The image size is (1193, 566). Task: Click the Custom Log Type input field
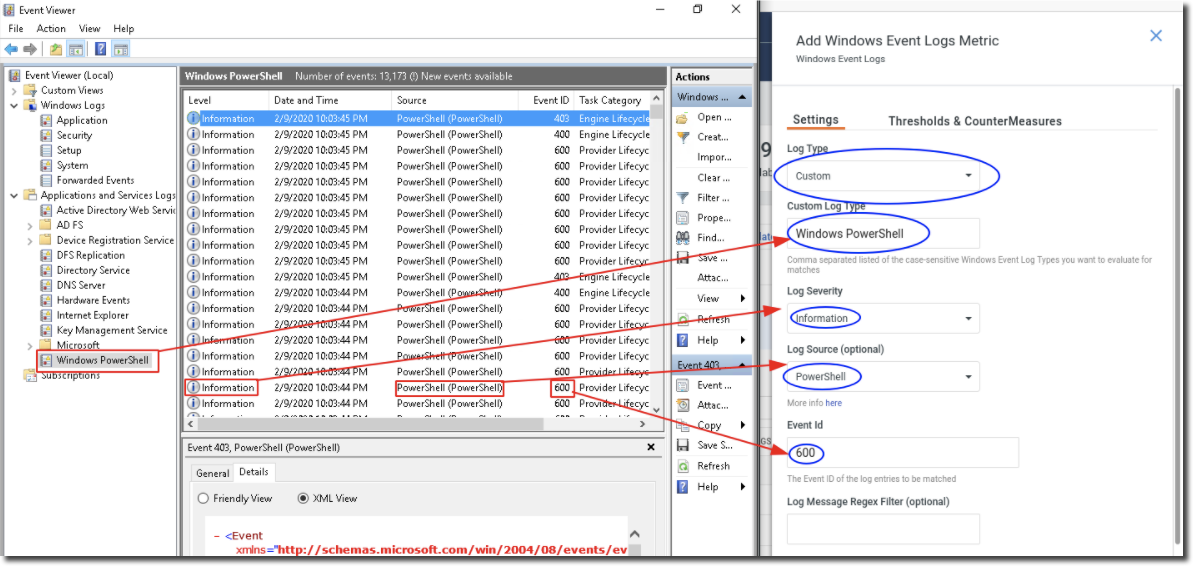click(883, 234)
